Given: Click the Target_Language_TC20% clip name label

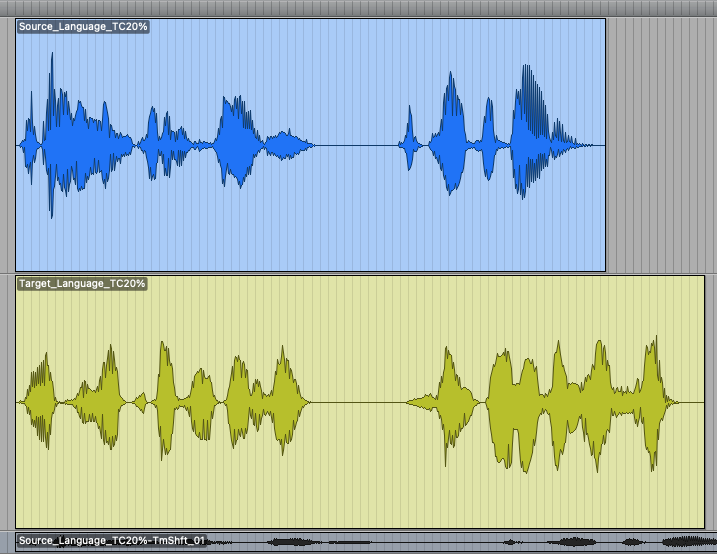Looking at the screenshot, I should pos(83,284).
